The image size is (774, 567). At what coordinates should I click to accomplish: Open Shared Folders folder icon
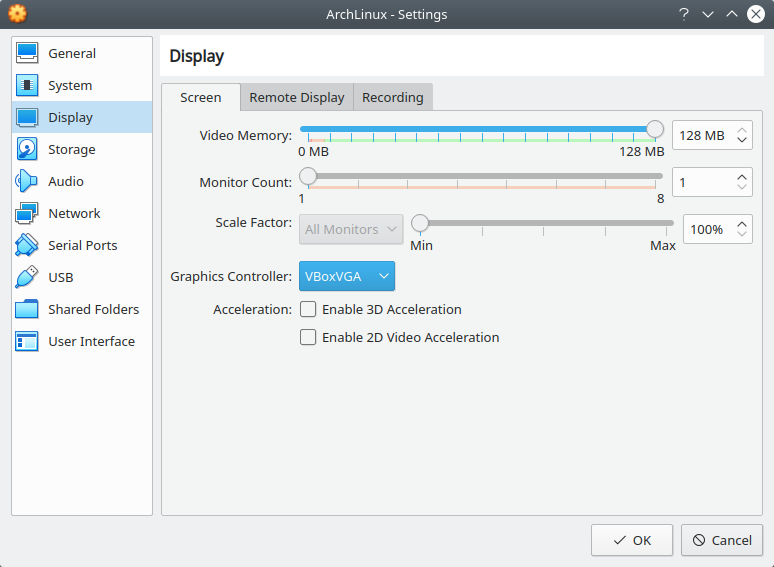(27, 309)
